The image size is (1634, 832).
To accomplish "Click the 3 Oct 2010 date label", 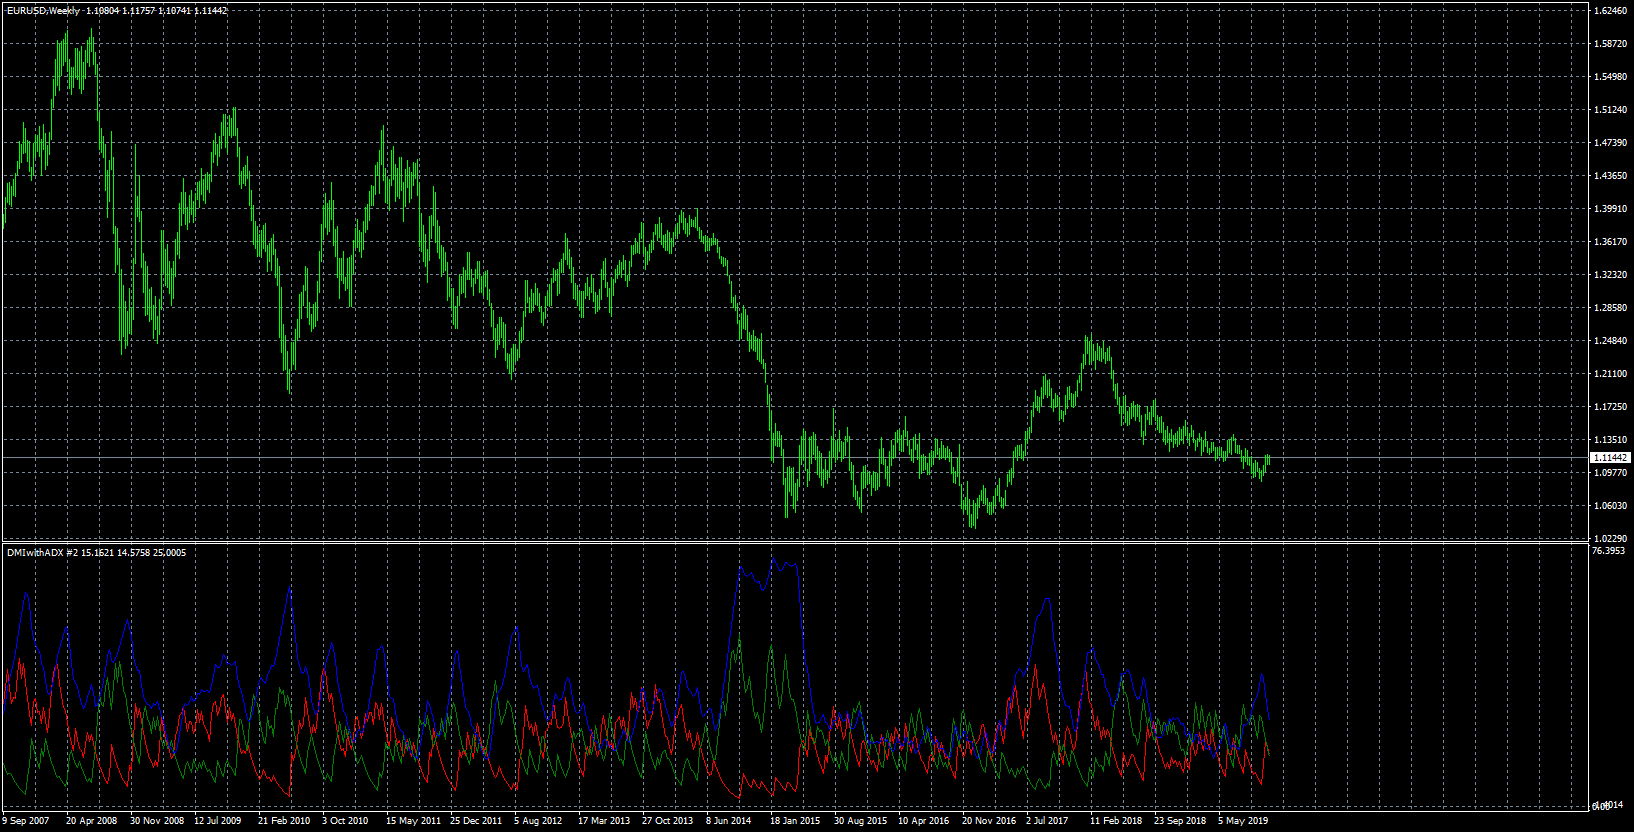I will coord(345,821).
